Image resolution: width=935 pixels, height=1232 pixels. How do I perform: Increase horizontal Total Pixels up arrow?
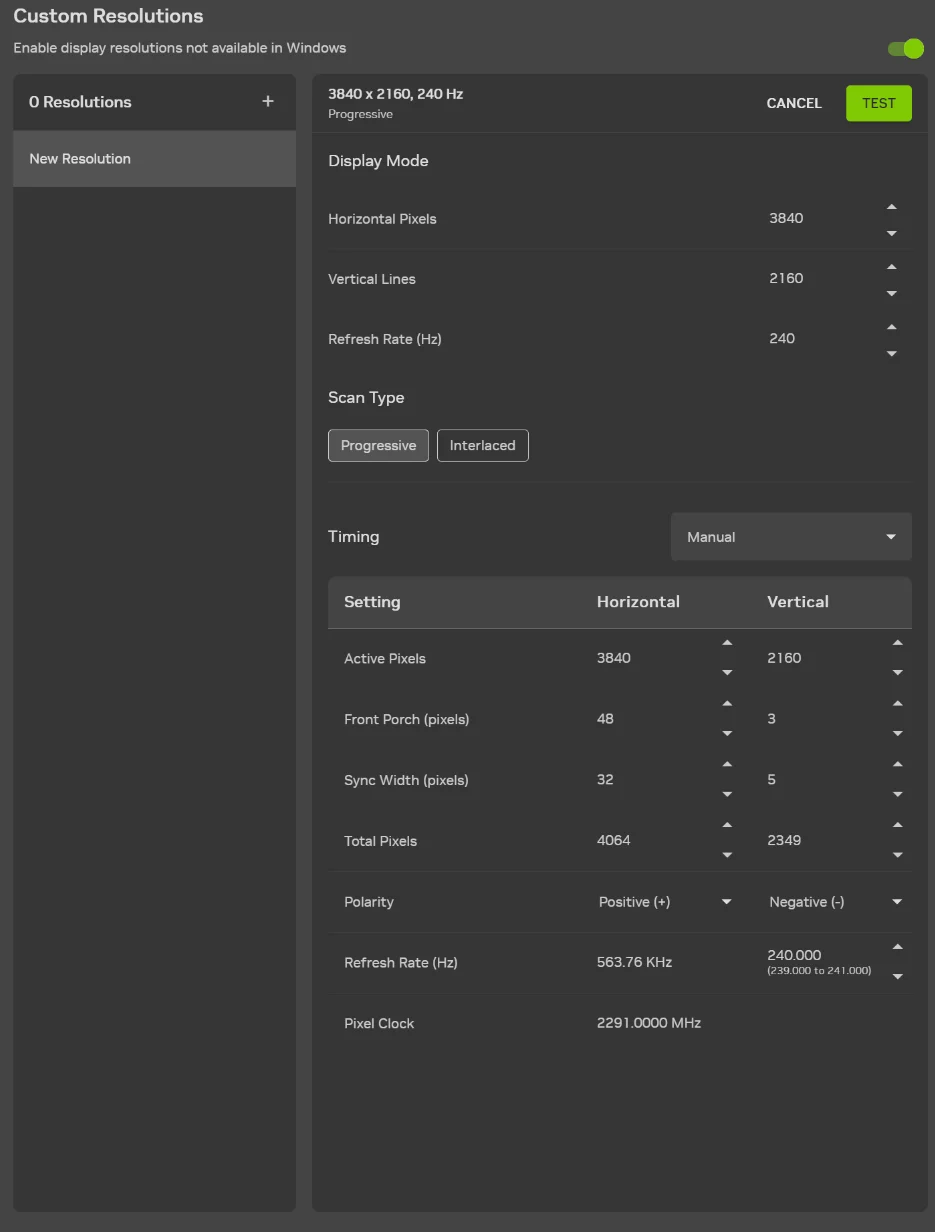coord(727,825)
